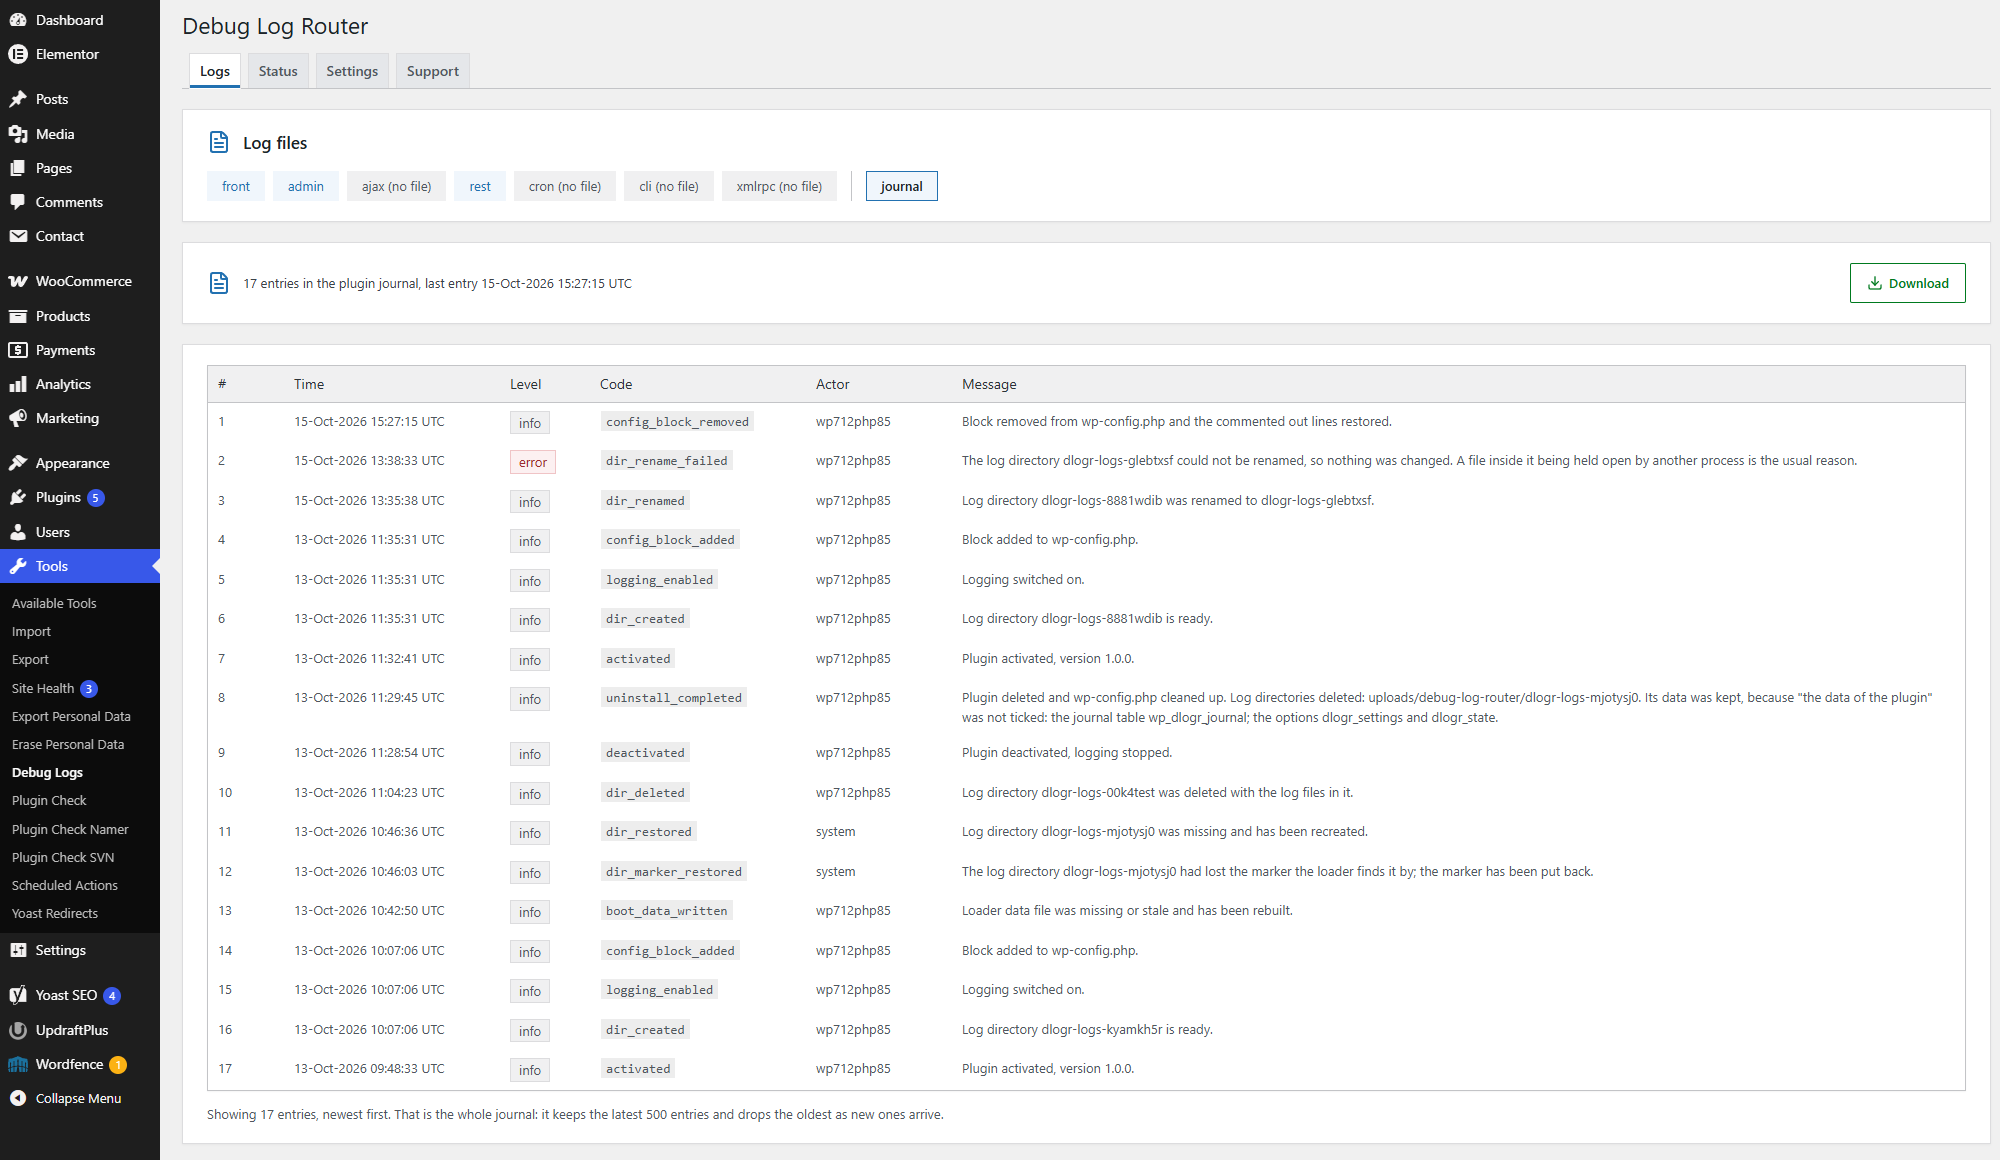Click the uninstall_completed code cell
Viewport: 2000px width, 1160px height.
pos(674,698)
